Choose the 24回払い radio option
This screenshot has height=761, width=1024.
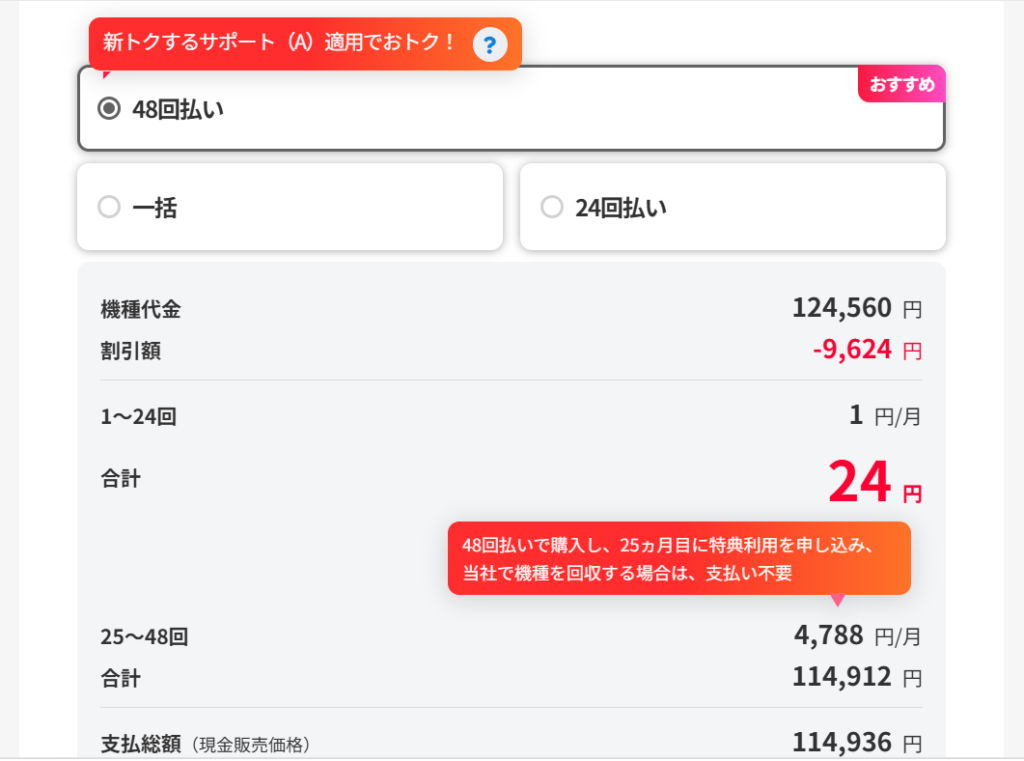[x=552, y=207]
